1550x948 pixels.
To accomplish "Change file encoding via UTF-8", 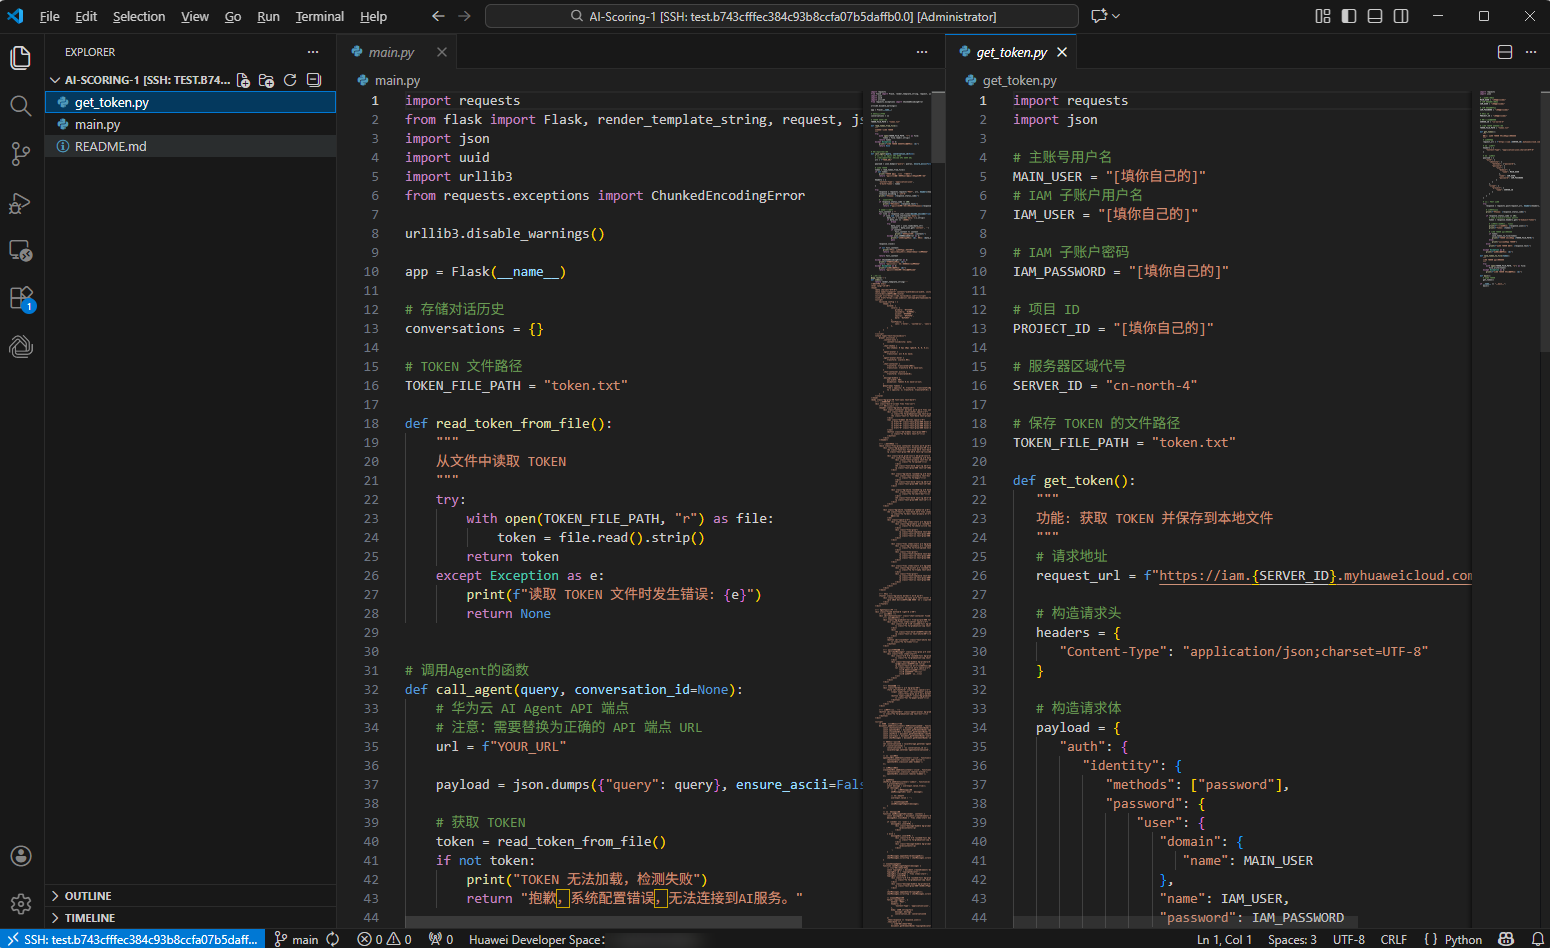I will tap(1349, 939).
